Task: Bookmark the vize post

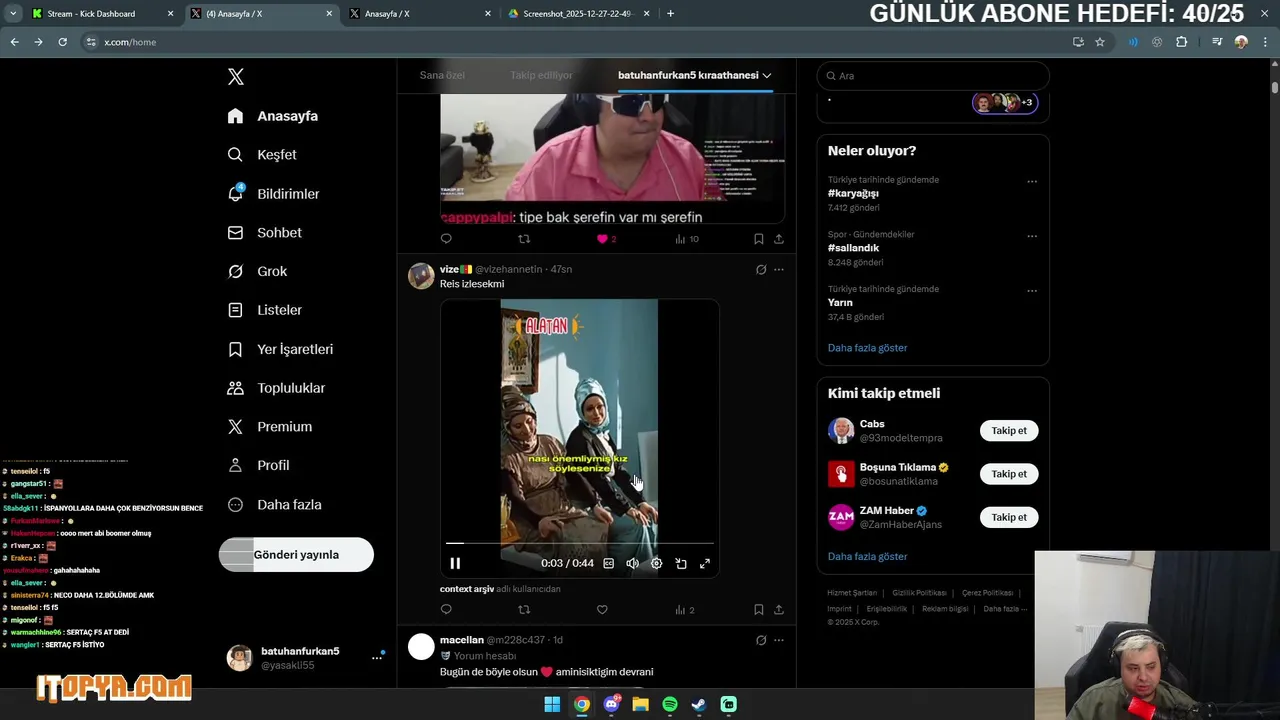Action: (758, 610)
